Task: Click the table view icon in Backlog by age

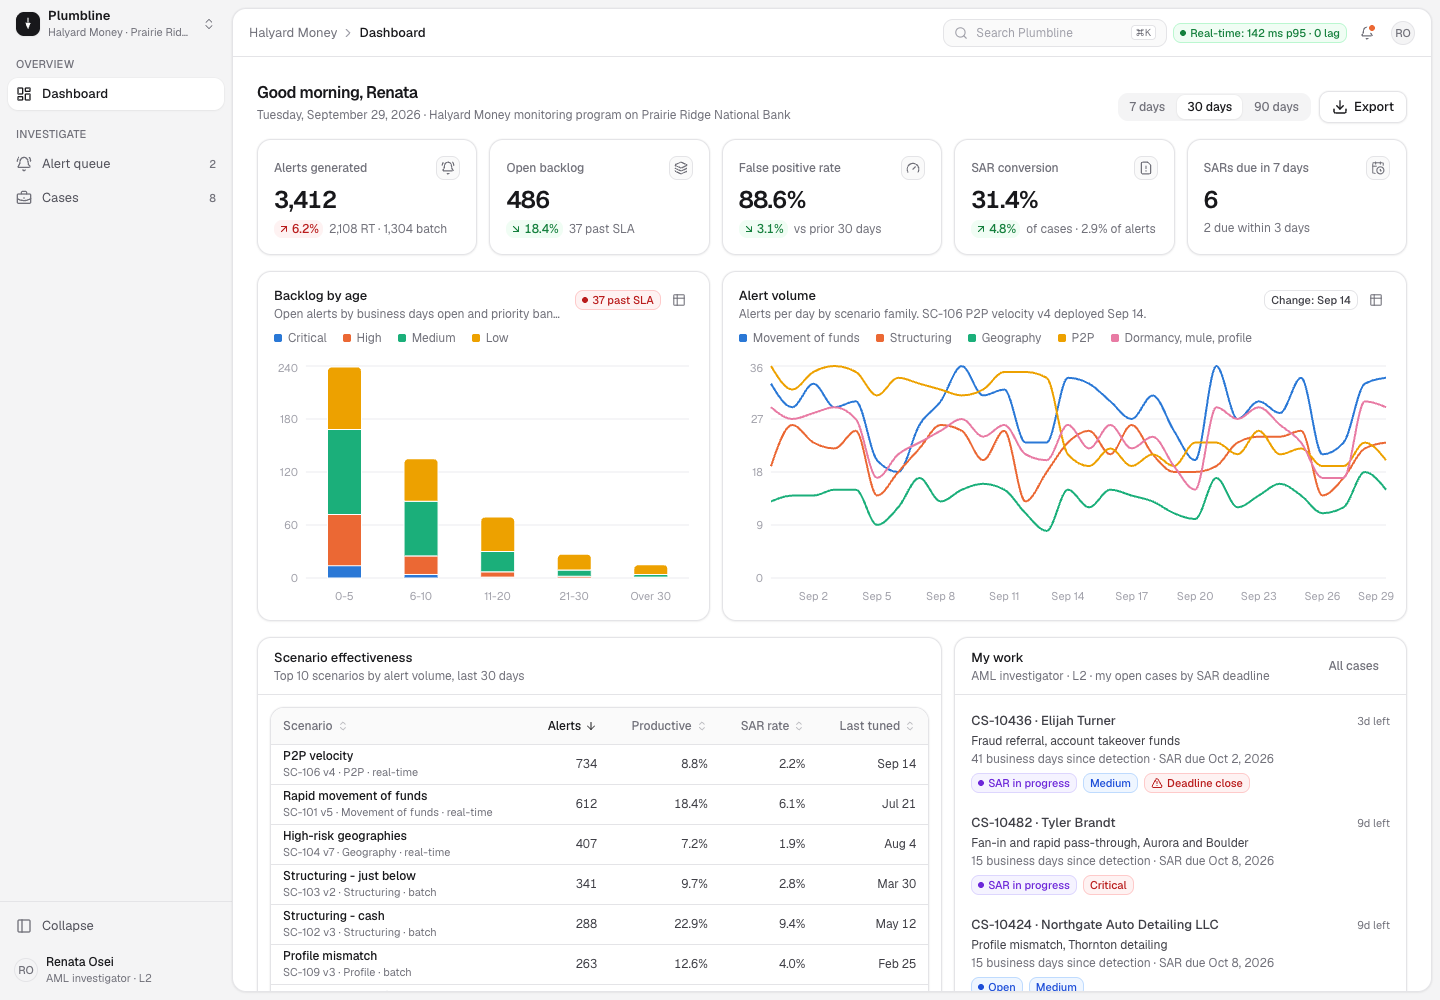Action: pyautogui.click(x=679, y=300)
